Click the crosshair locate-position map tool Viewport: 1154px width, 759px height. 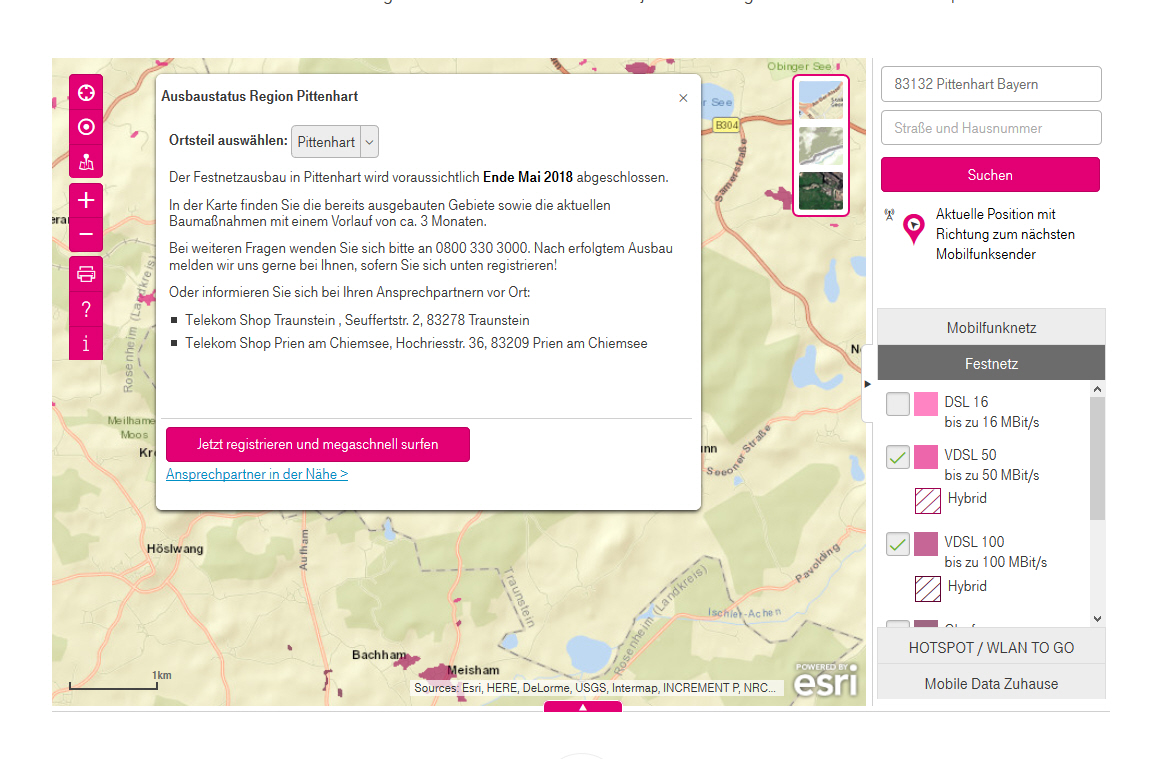tap(86, 93)
